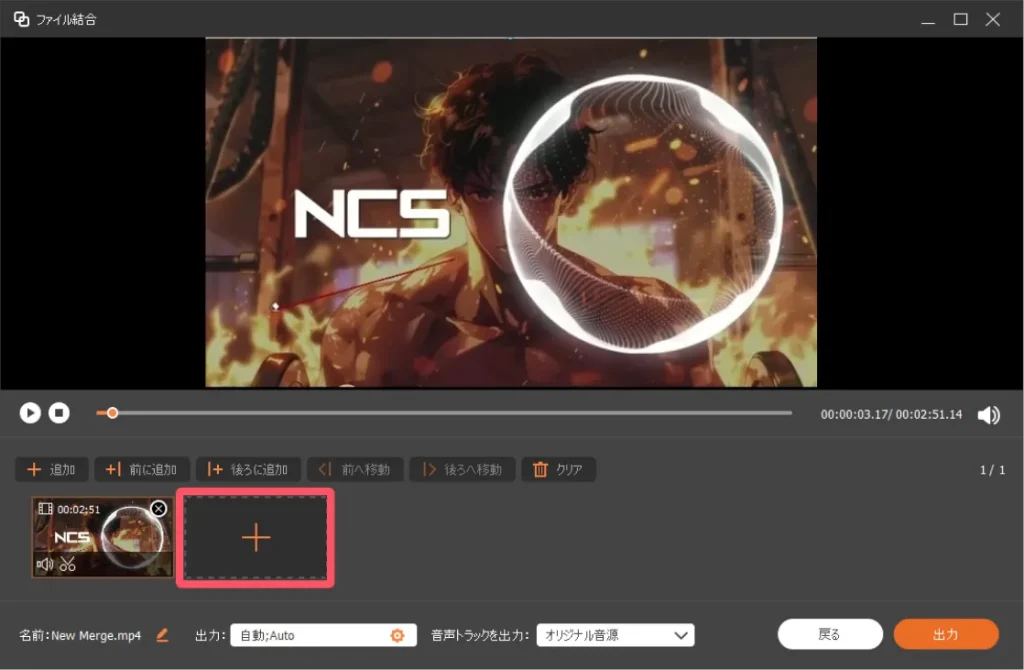1024x670 pixels.
Task: Click 後ろに追加 to add after the clip
Action: tap(249, 470)
